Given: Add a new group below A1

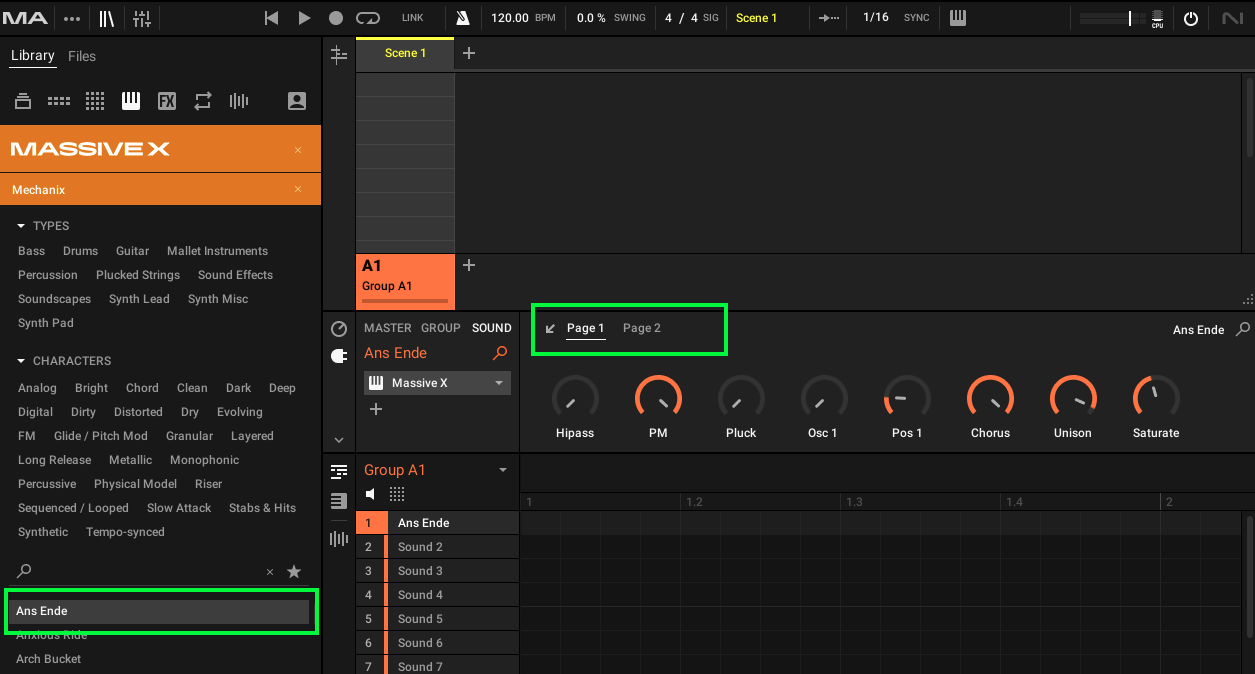Looking at the screenshot, I should coord(469,265).
